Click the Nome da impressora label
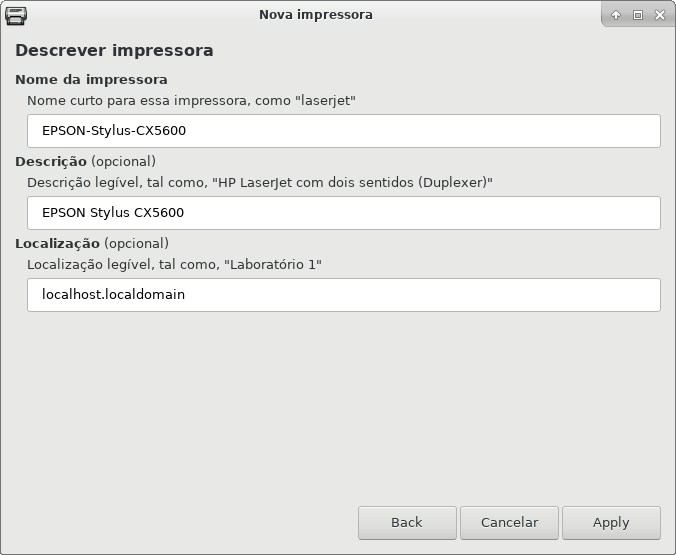Viewport: 676px width, 555px height. (91, 80)
